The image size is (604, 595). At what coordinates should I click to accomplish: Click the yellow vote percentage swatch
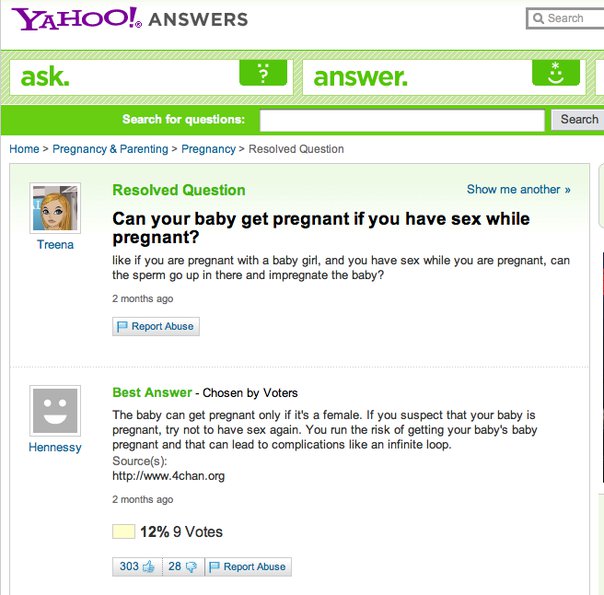pos(124,532)
